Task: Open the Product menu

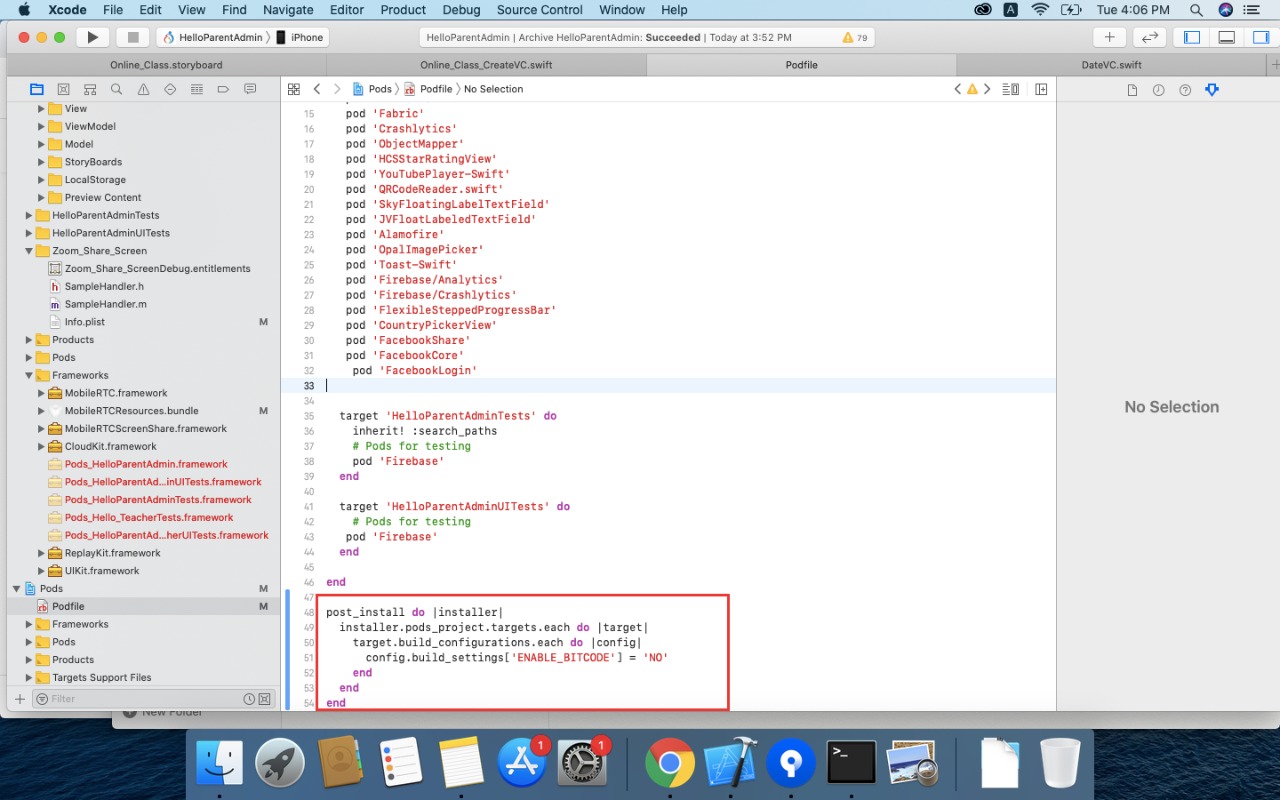Action: [403, 10]
